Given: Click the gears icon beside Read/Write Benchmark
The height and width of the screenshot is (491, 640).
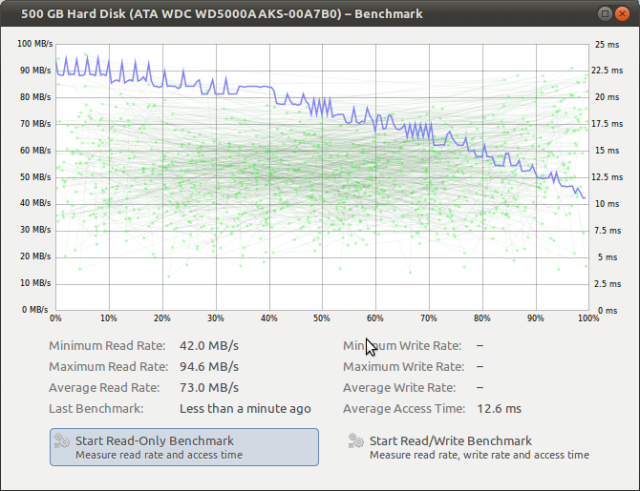Looking at the screenshot, I should coord(356,441).
